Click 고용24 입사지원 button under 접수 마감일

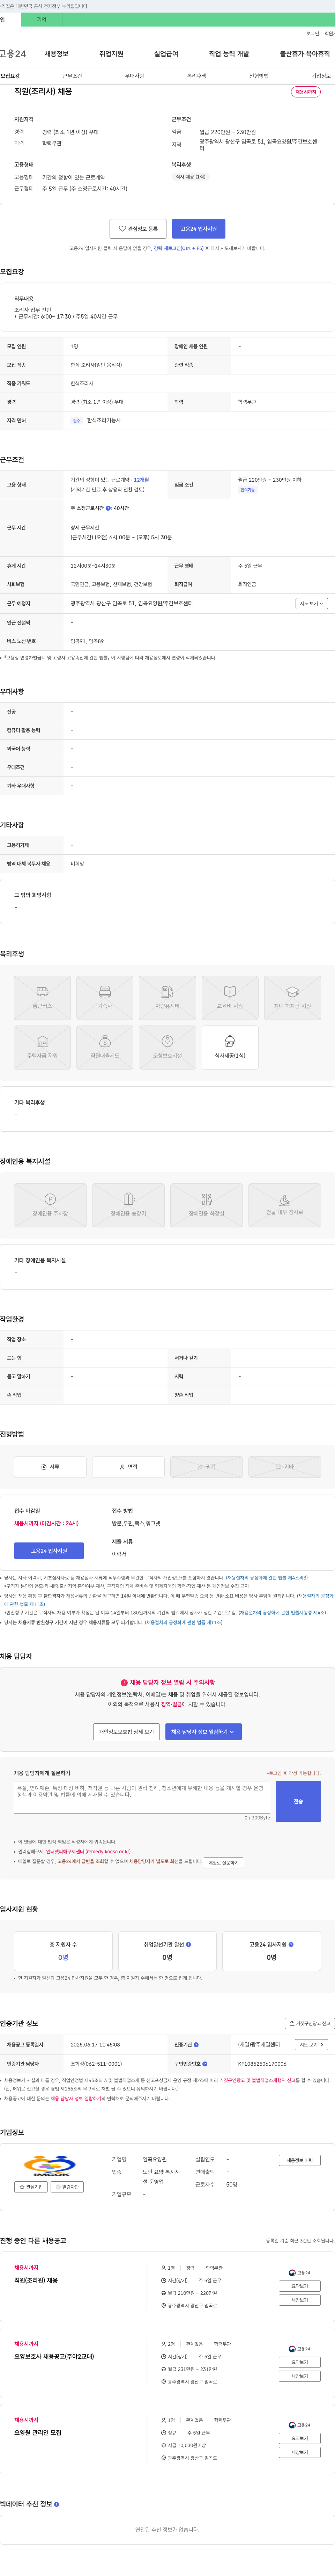tap(49, 1551)
